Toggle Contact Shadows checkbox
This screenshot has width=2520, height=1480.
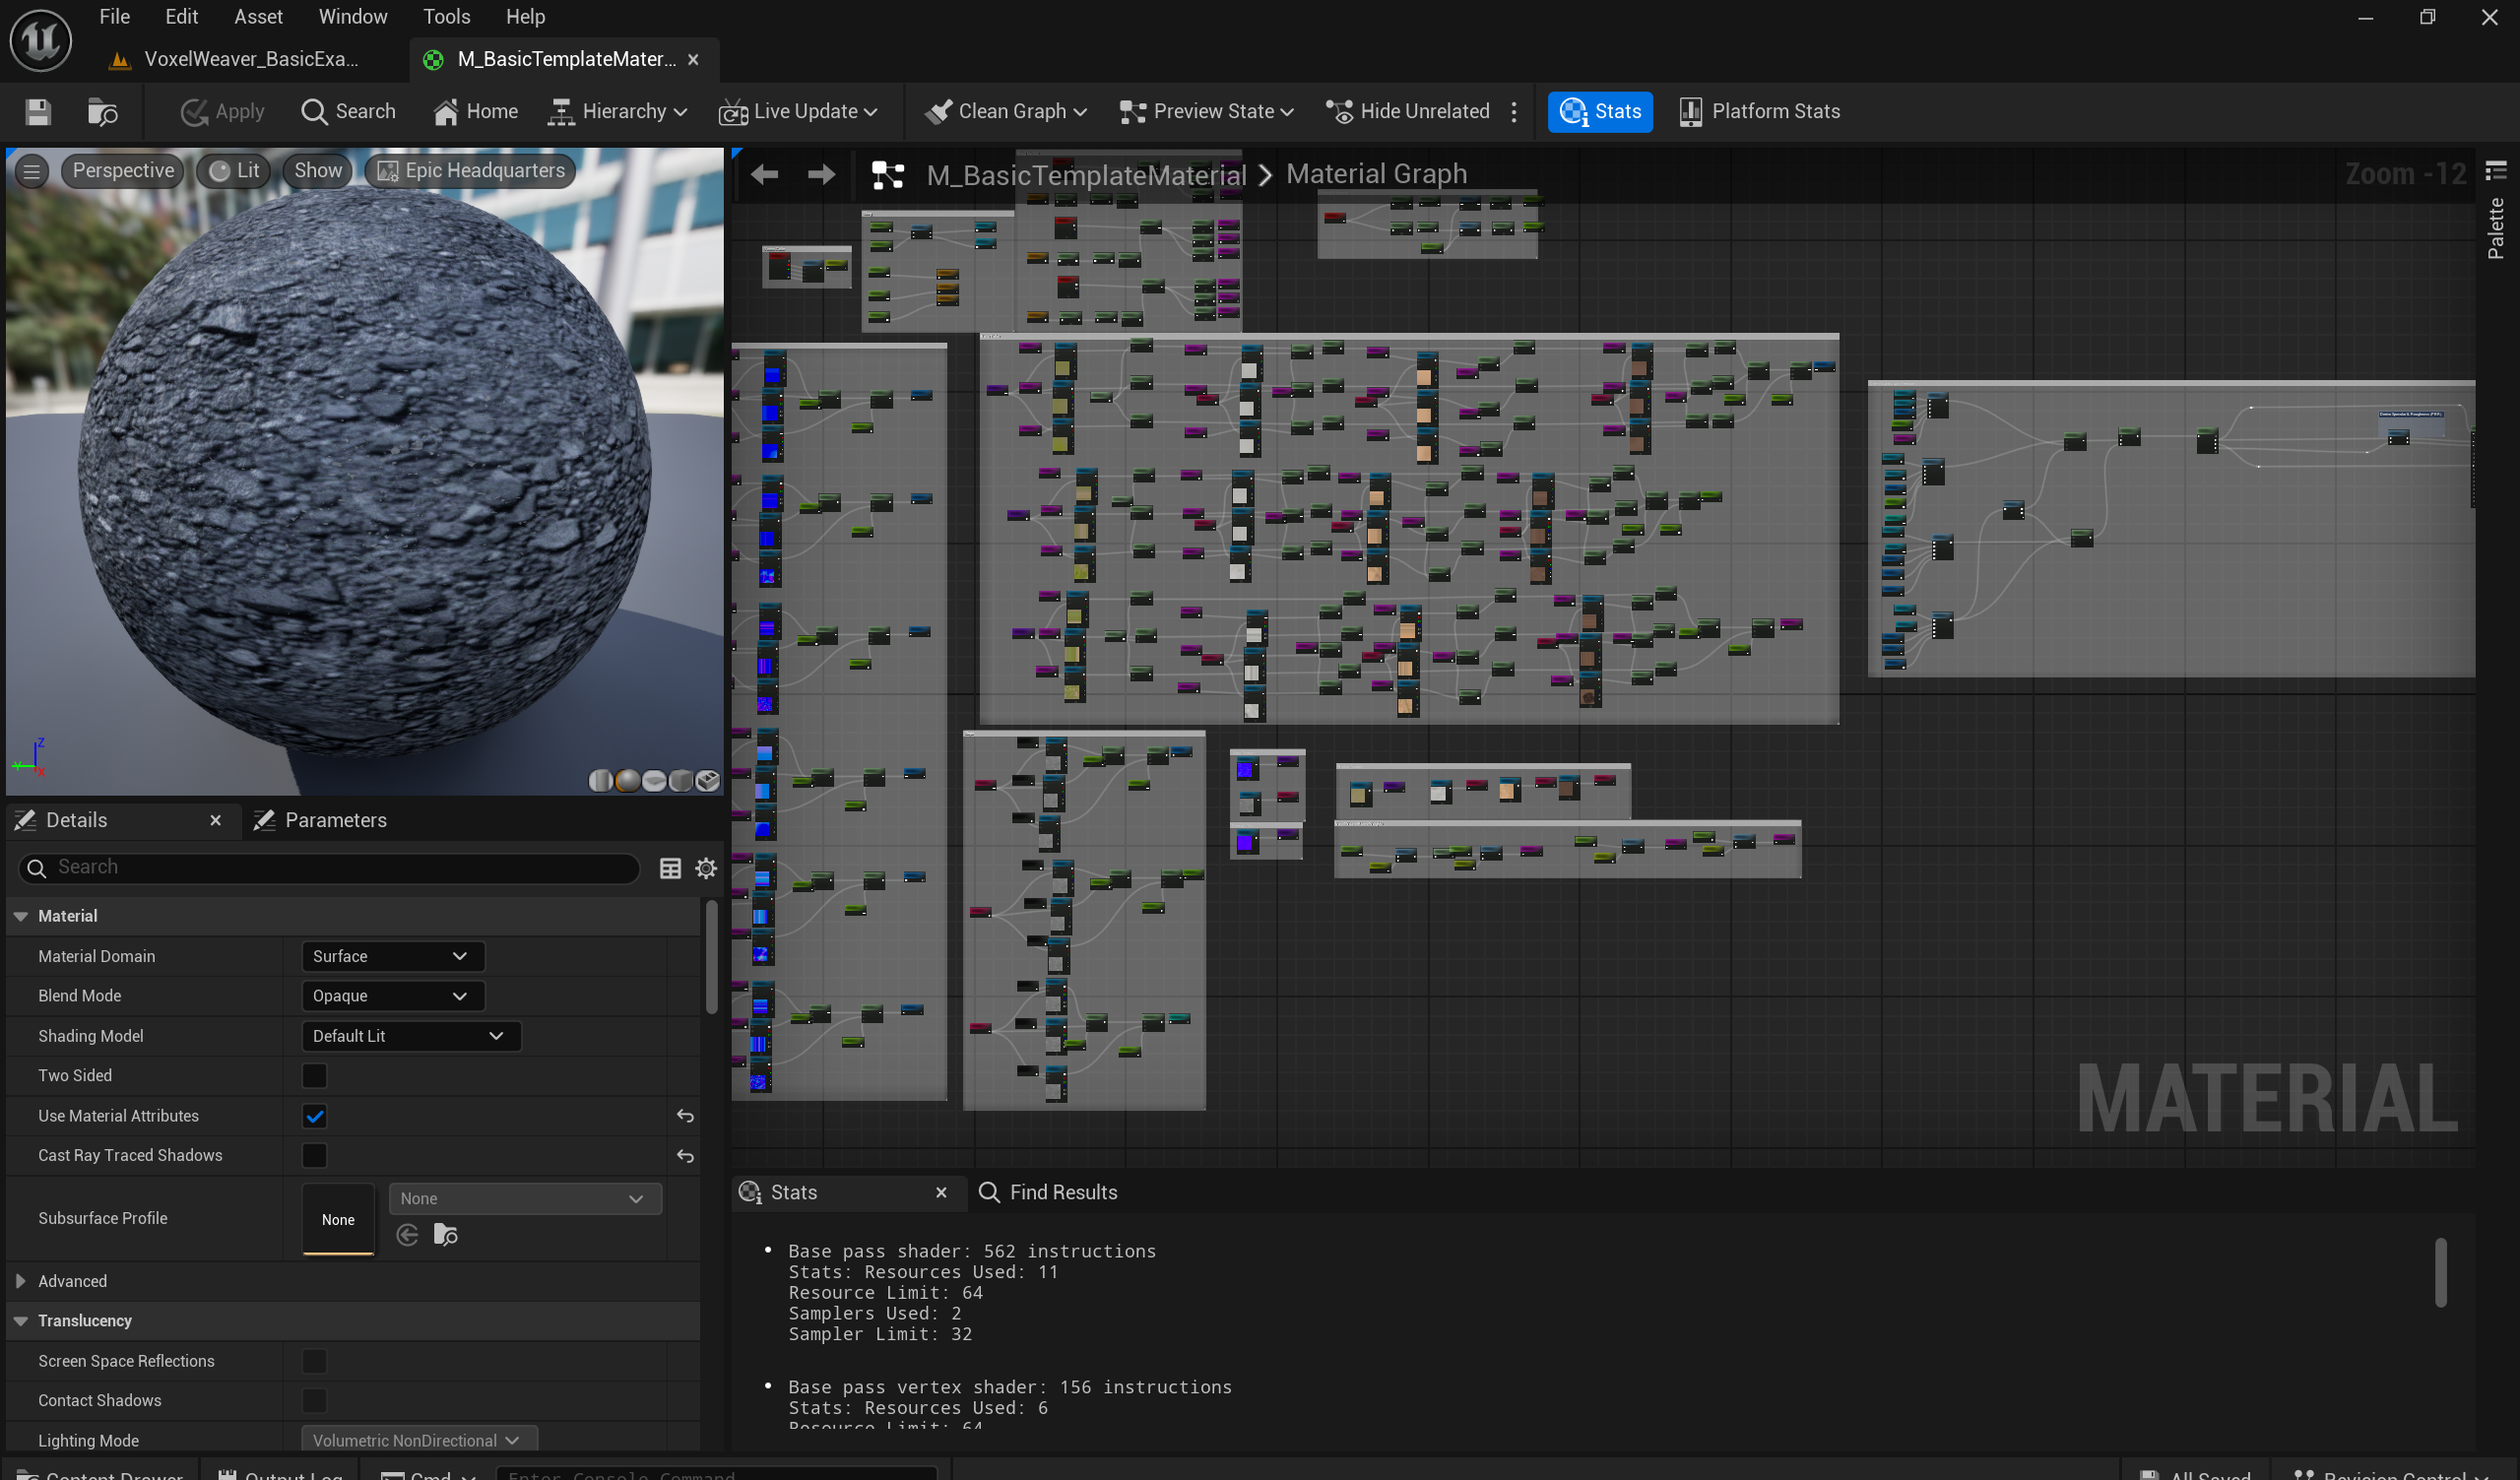[x=314, y=1401]
